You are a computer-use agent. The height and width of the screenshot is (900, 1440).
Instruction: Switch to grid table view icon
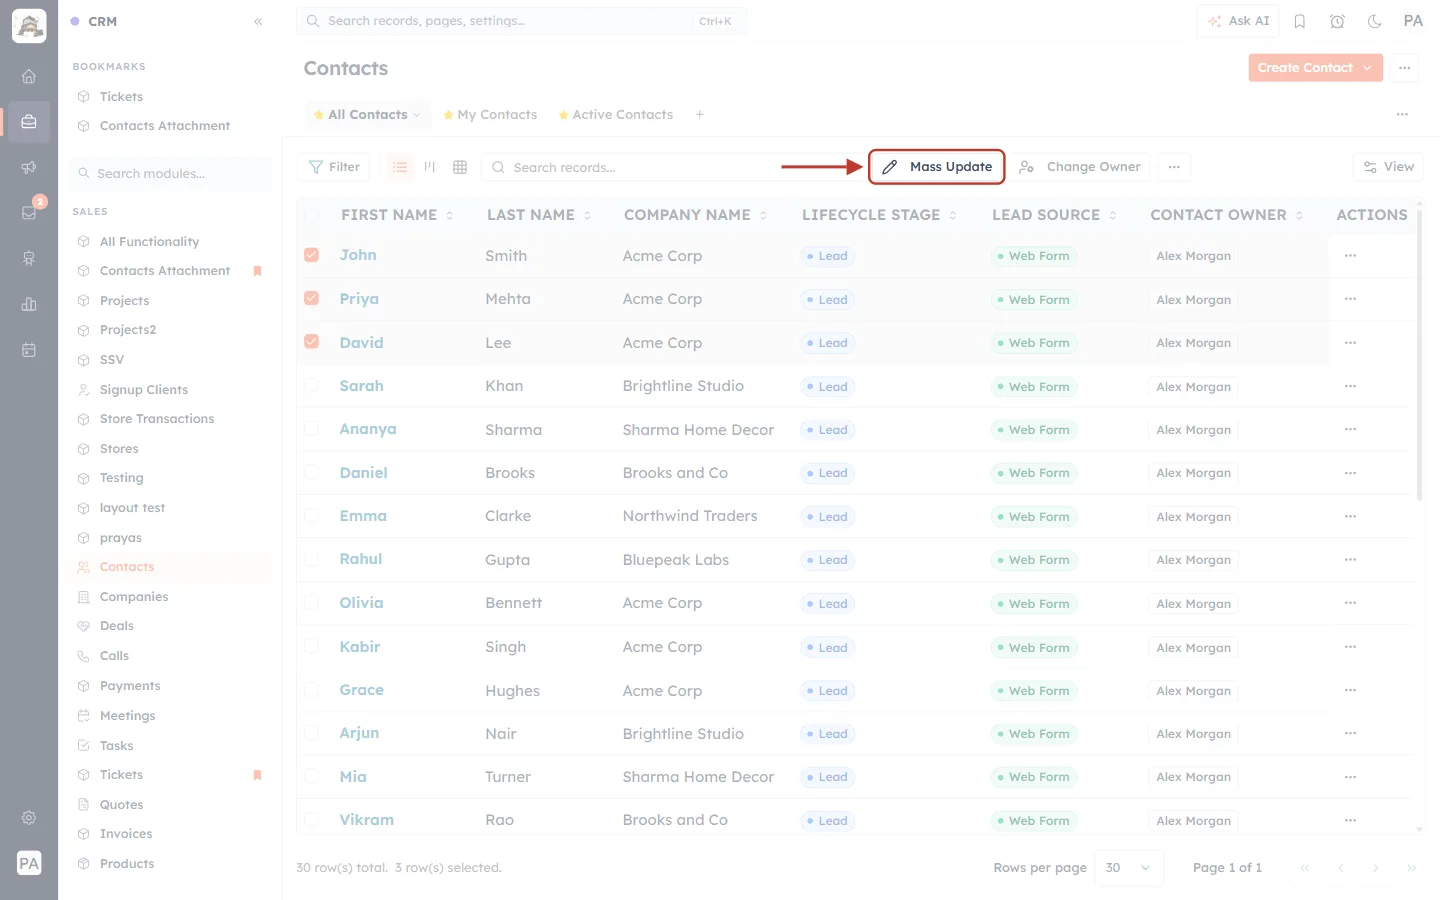460,167
